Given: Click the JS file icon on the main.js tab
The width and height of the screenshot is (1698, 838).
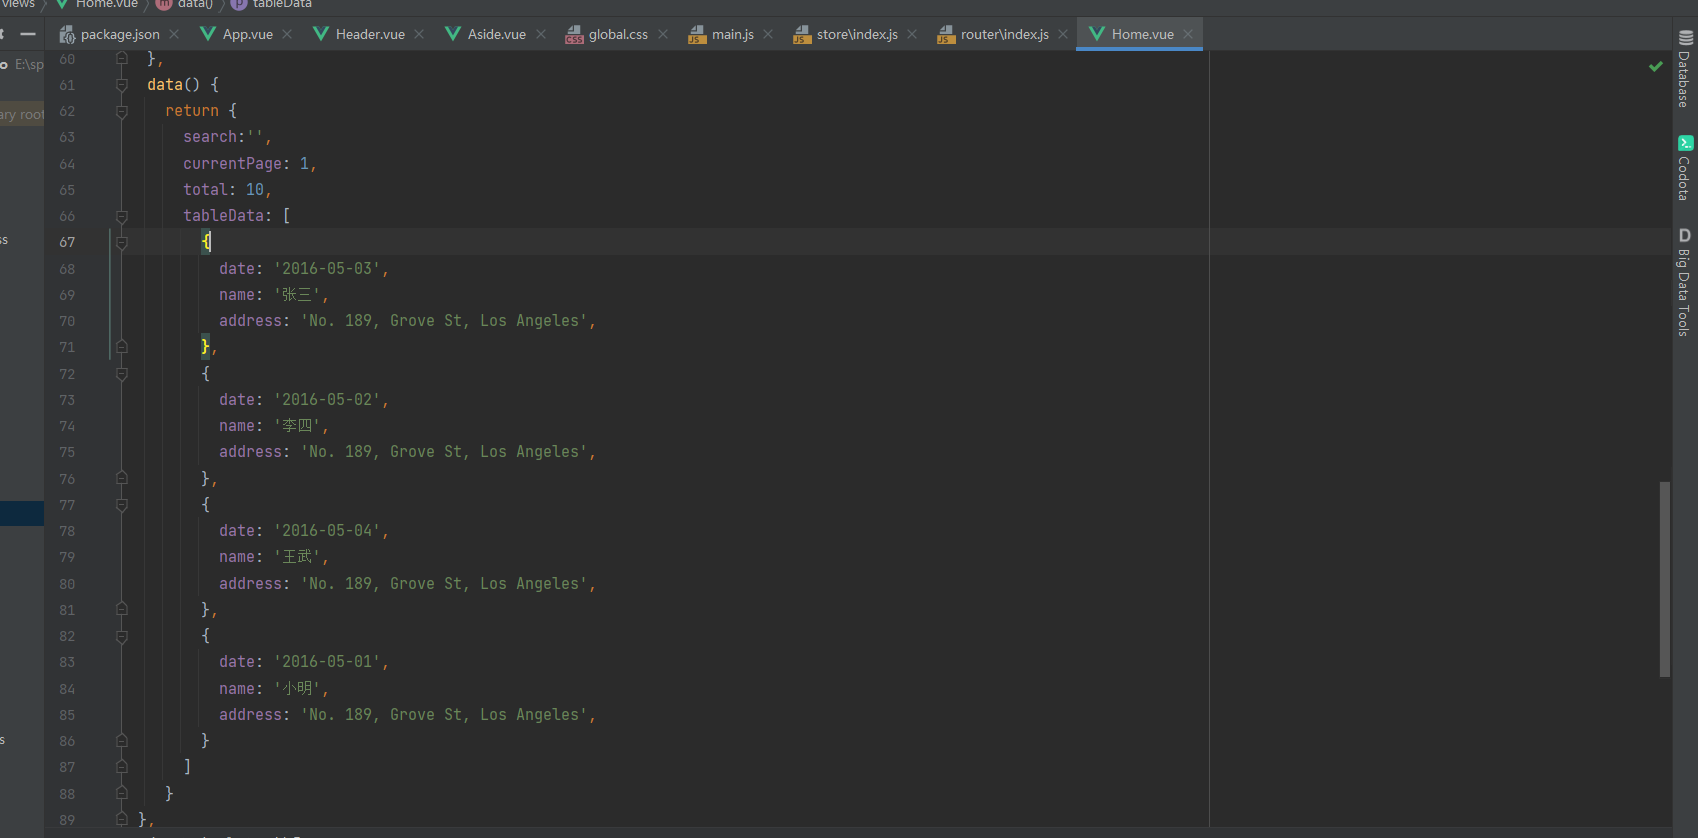Looking at the screenshot, I should [x=697, y=35].
